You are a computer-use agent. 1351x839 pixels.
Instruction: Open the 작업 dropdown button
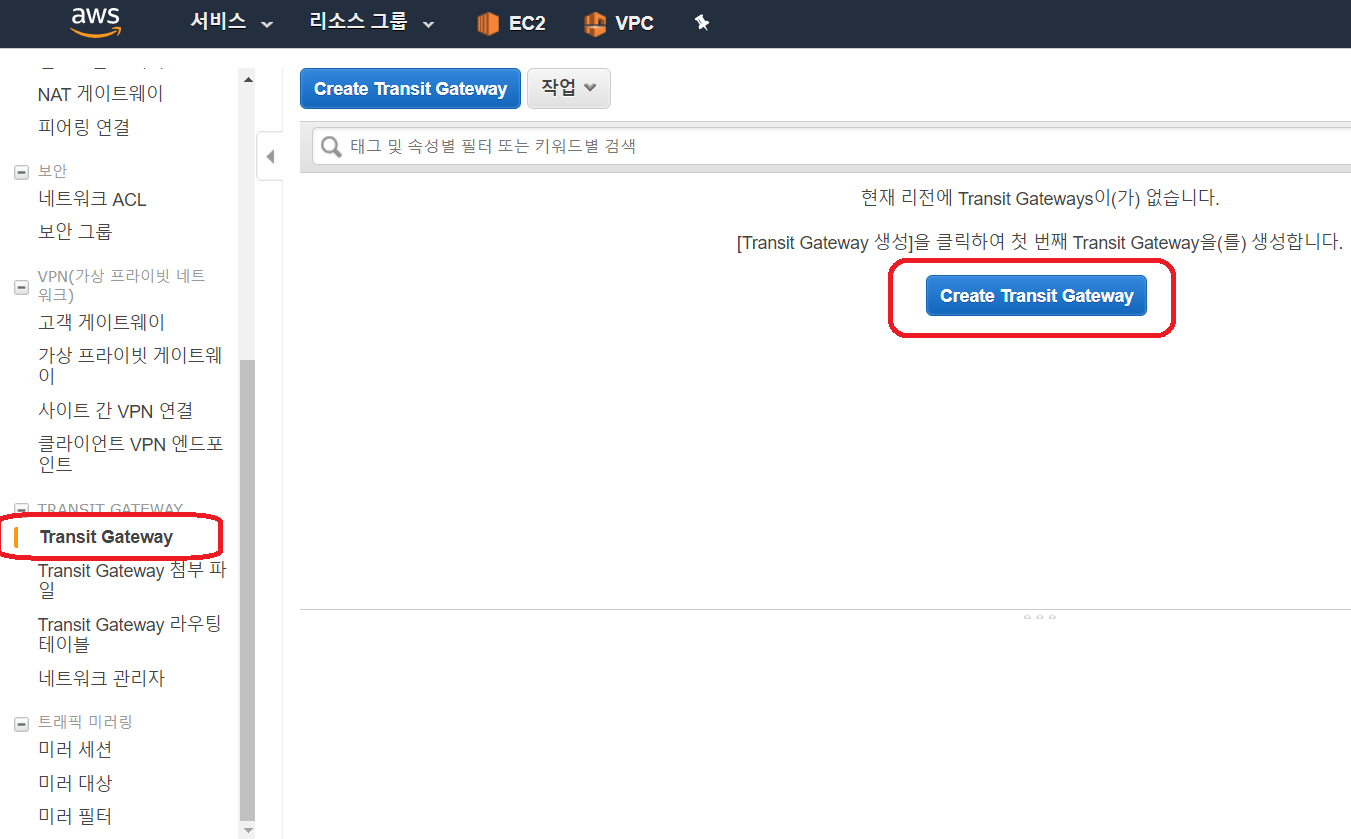[569, 88]
